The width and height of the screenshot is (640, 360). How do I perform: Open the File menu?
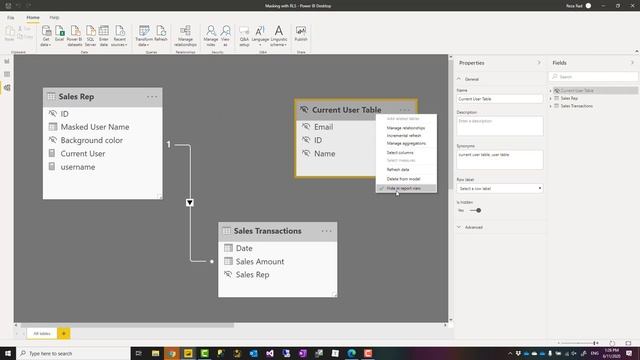(x=11, y=18)
